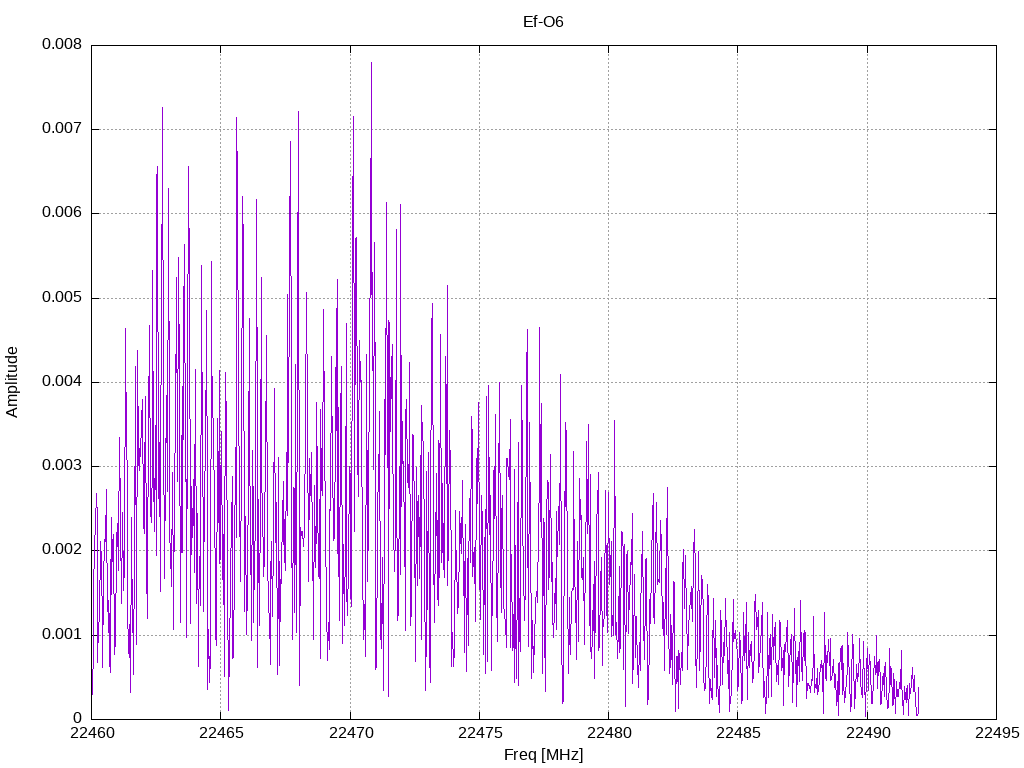The image size is (1024, 768).
Task: Click the 22490 x-axis tick label
Action: 868,733
